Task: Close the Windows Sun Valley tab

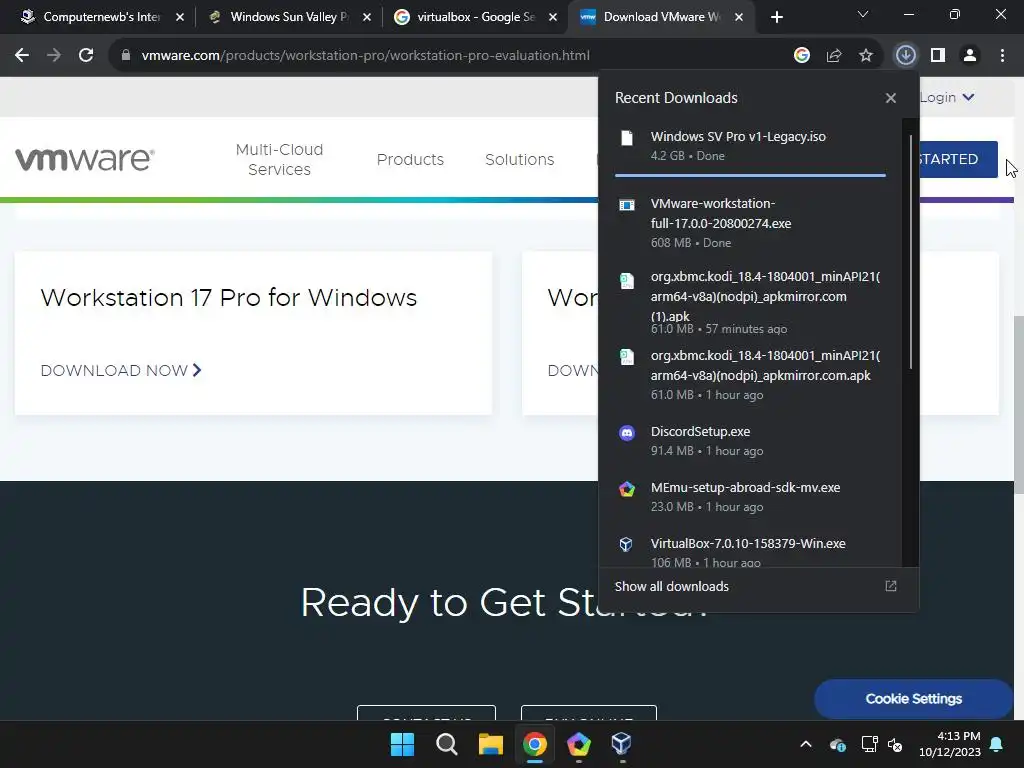Action: coord(366,18)
